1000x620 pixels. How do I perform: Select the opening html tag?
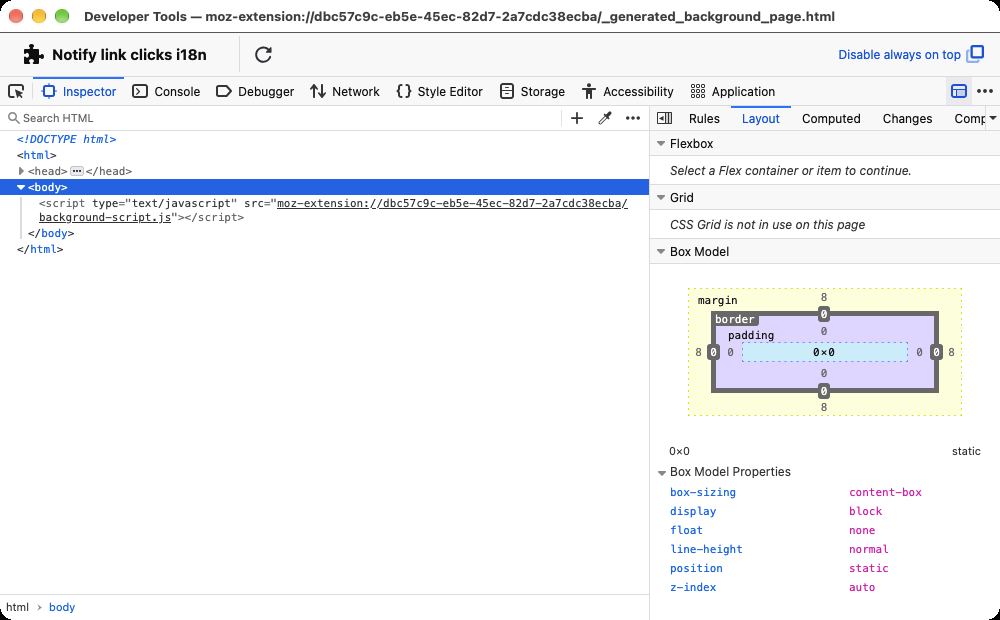(36, 155)
